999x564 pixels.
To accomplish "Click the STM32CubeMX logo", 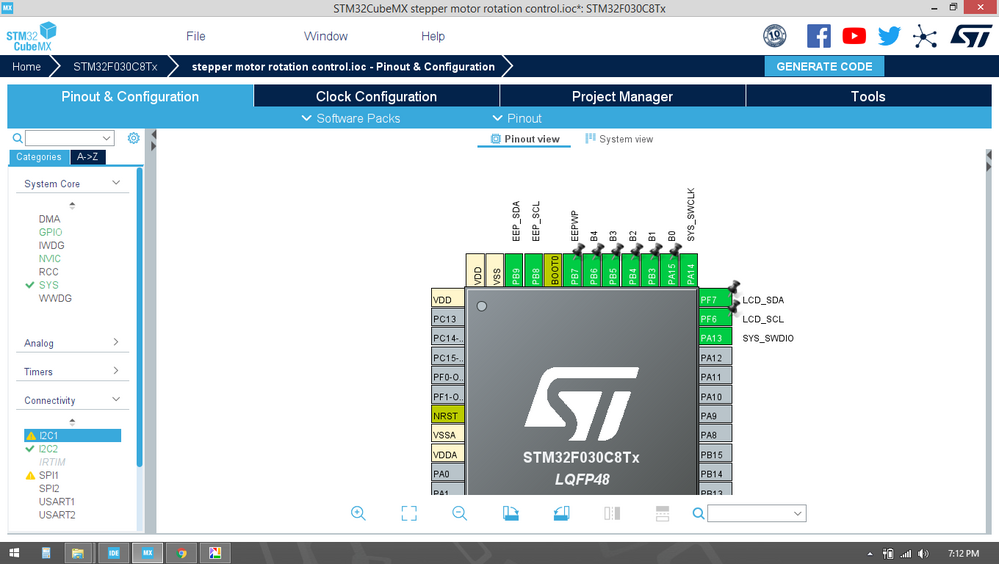I will (32, 36).
